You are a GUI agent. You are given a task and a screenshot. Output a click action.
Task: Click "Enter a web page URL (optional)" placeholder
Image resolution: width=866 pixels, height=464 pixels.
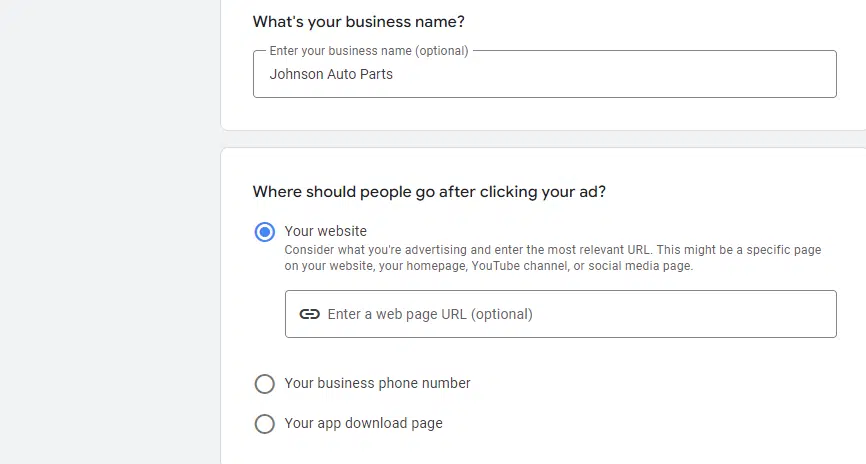430,314
